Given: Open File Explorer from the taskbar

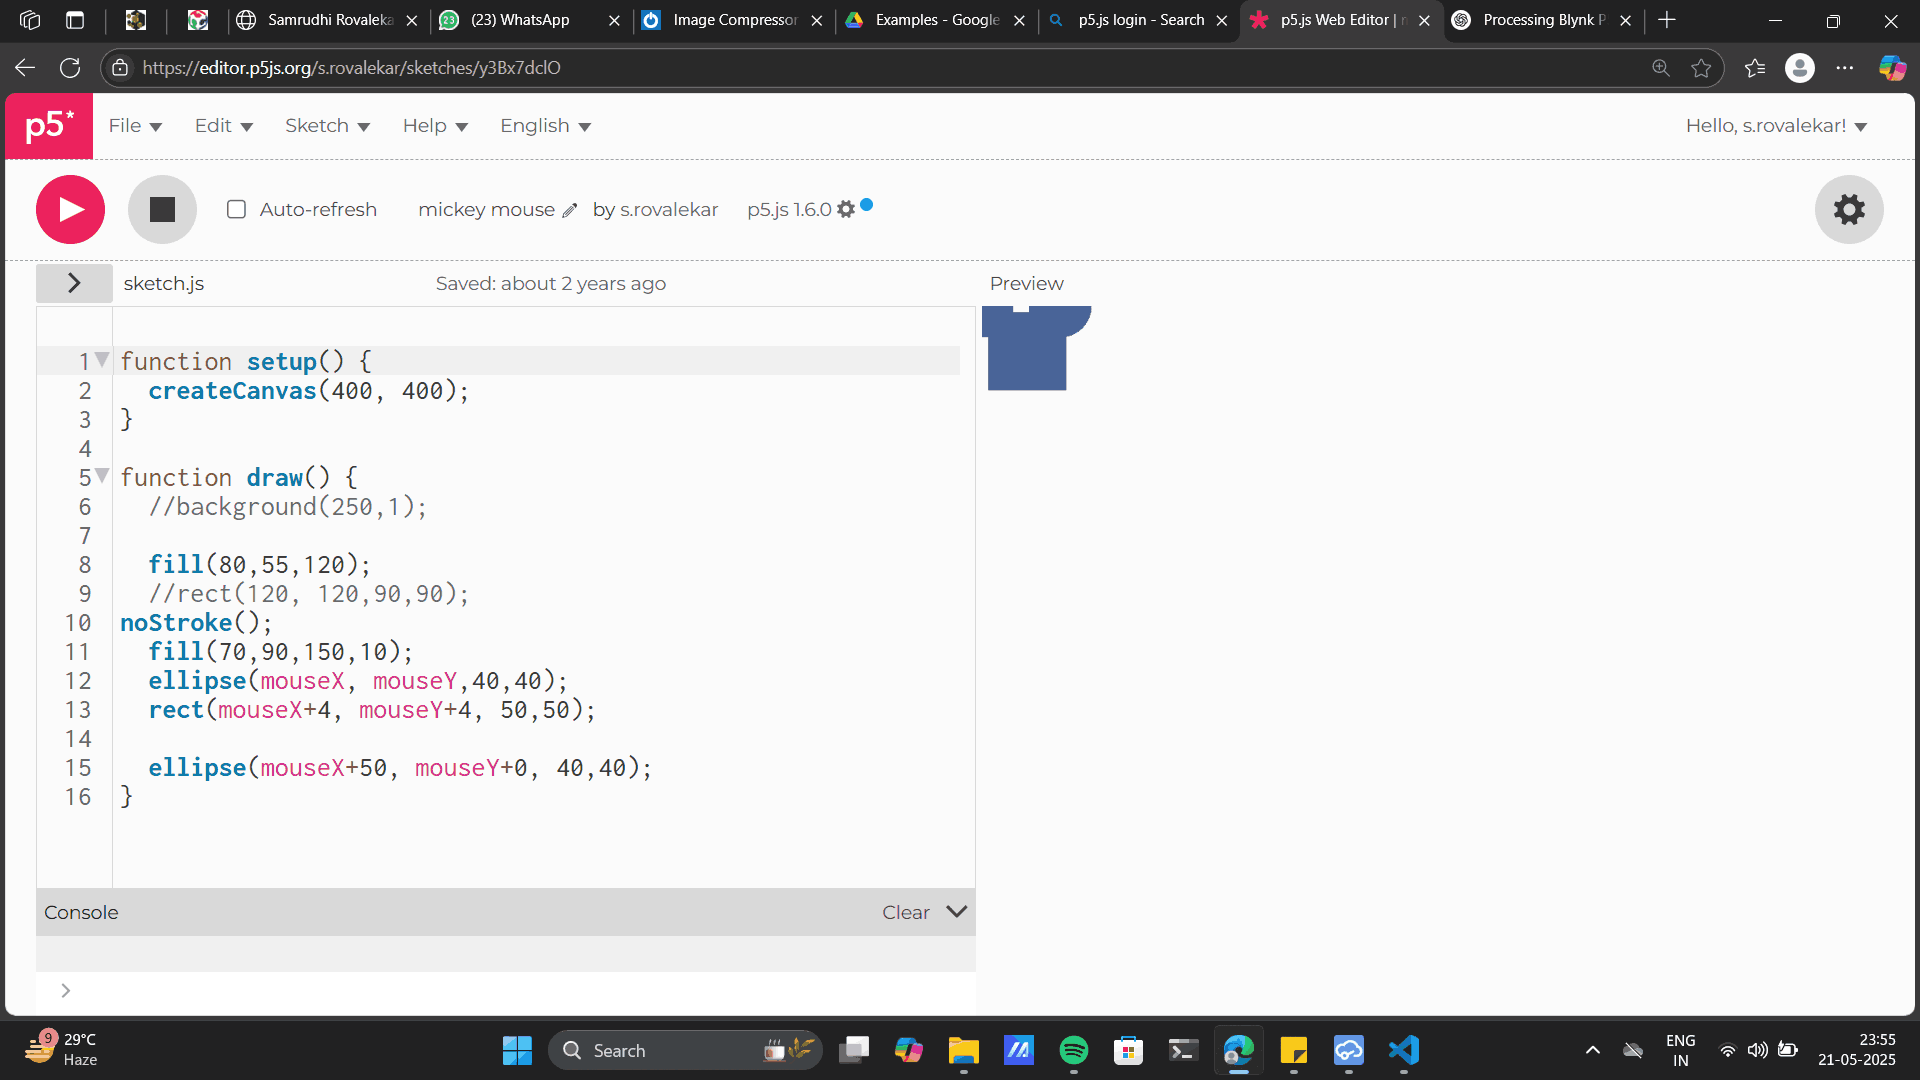Looking at the screenshot, I should coord(963,1050).
